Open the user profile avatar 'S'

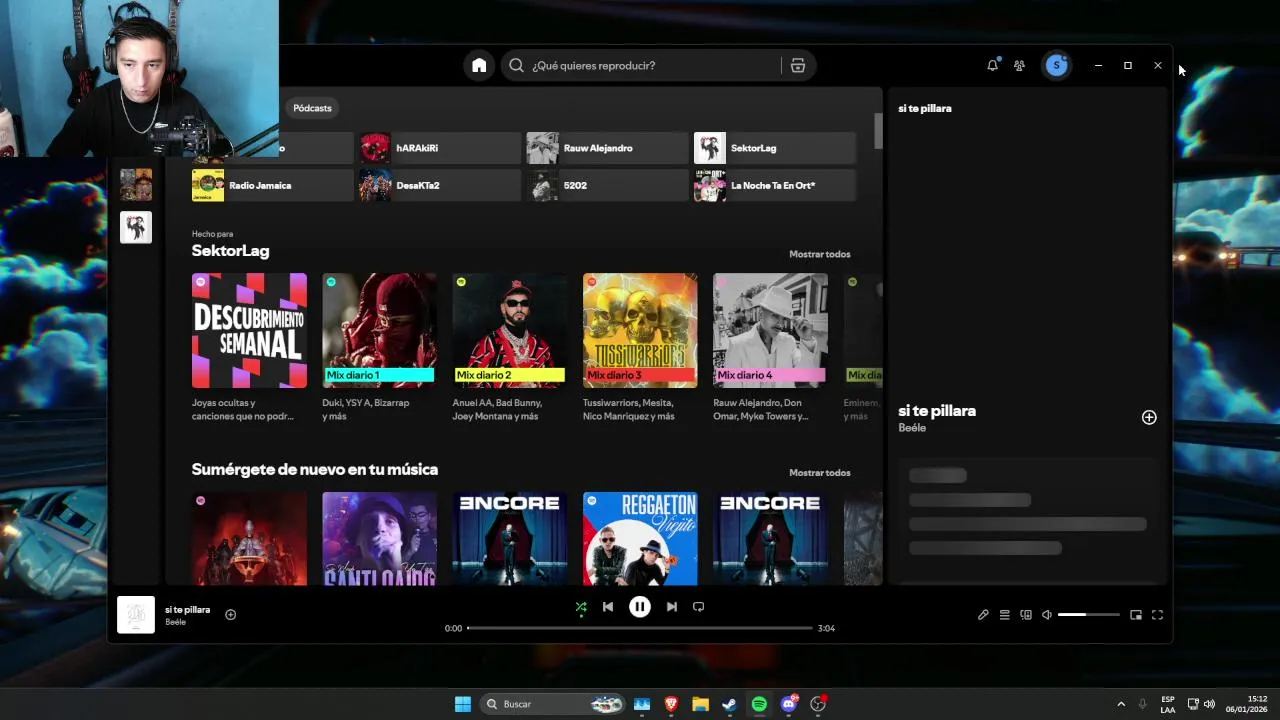tap(1056, 65)
